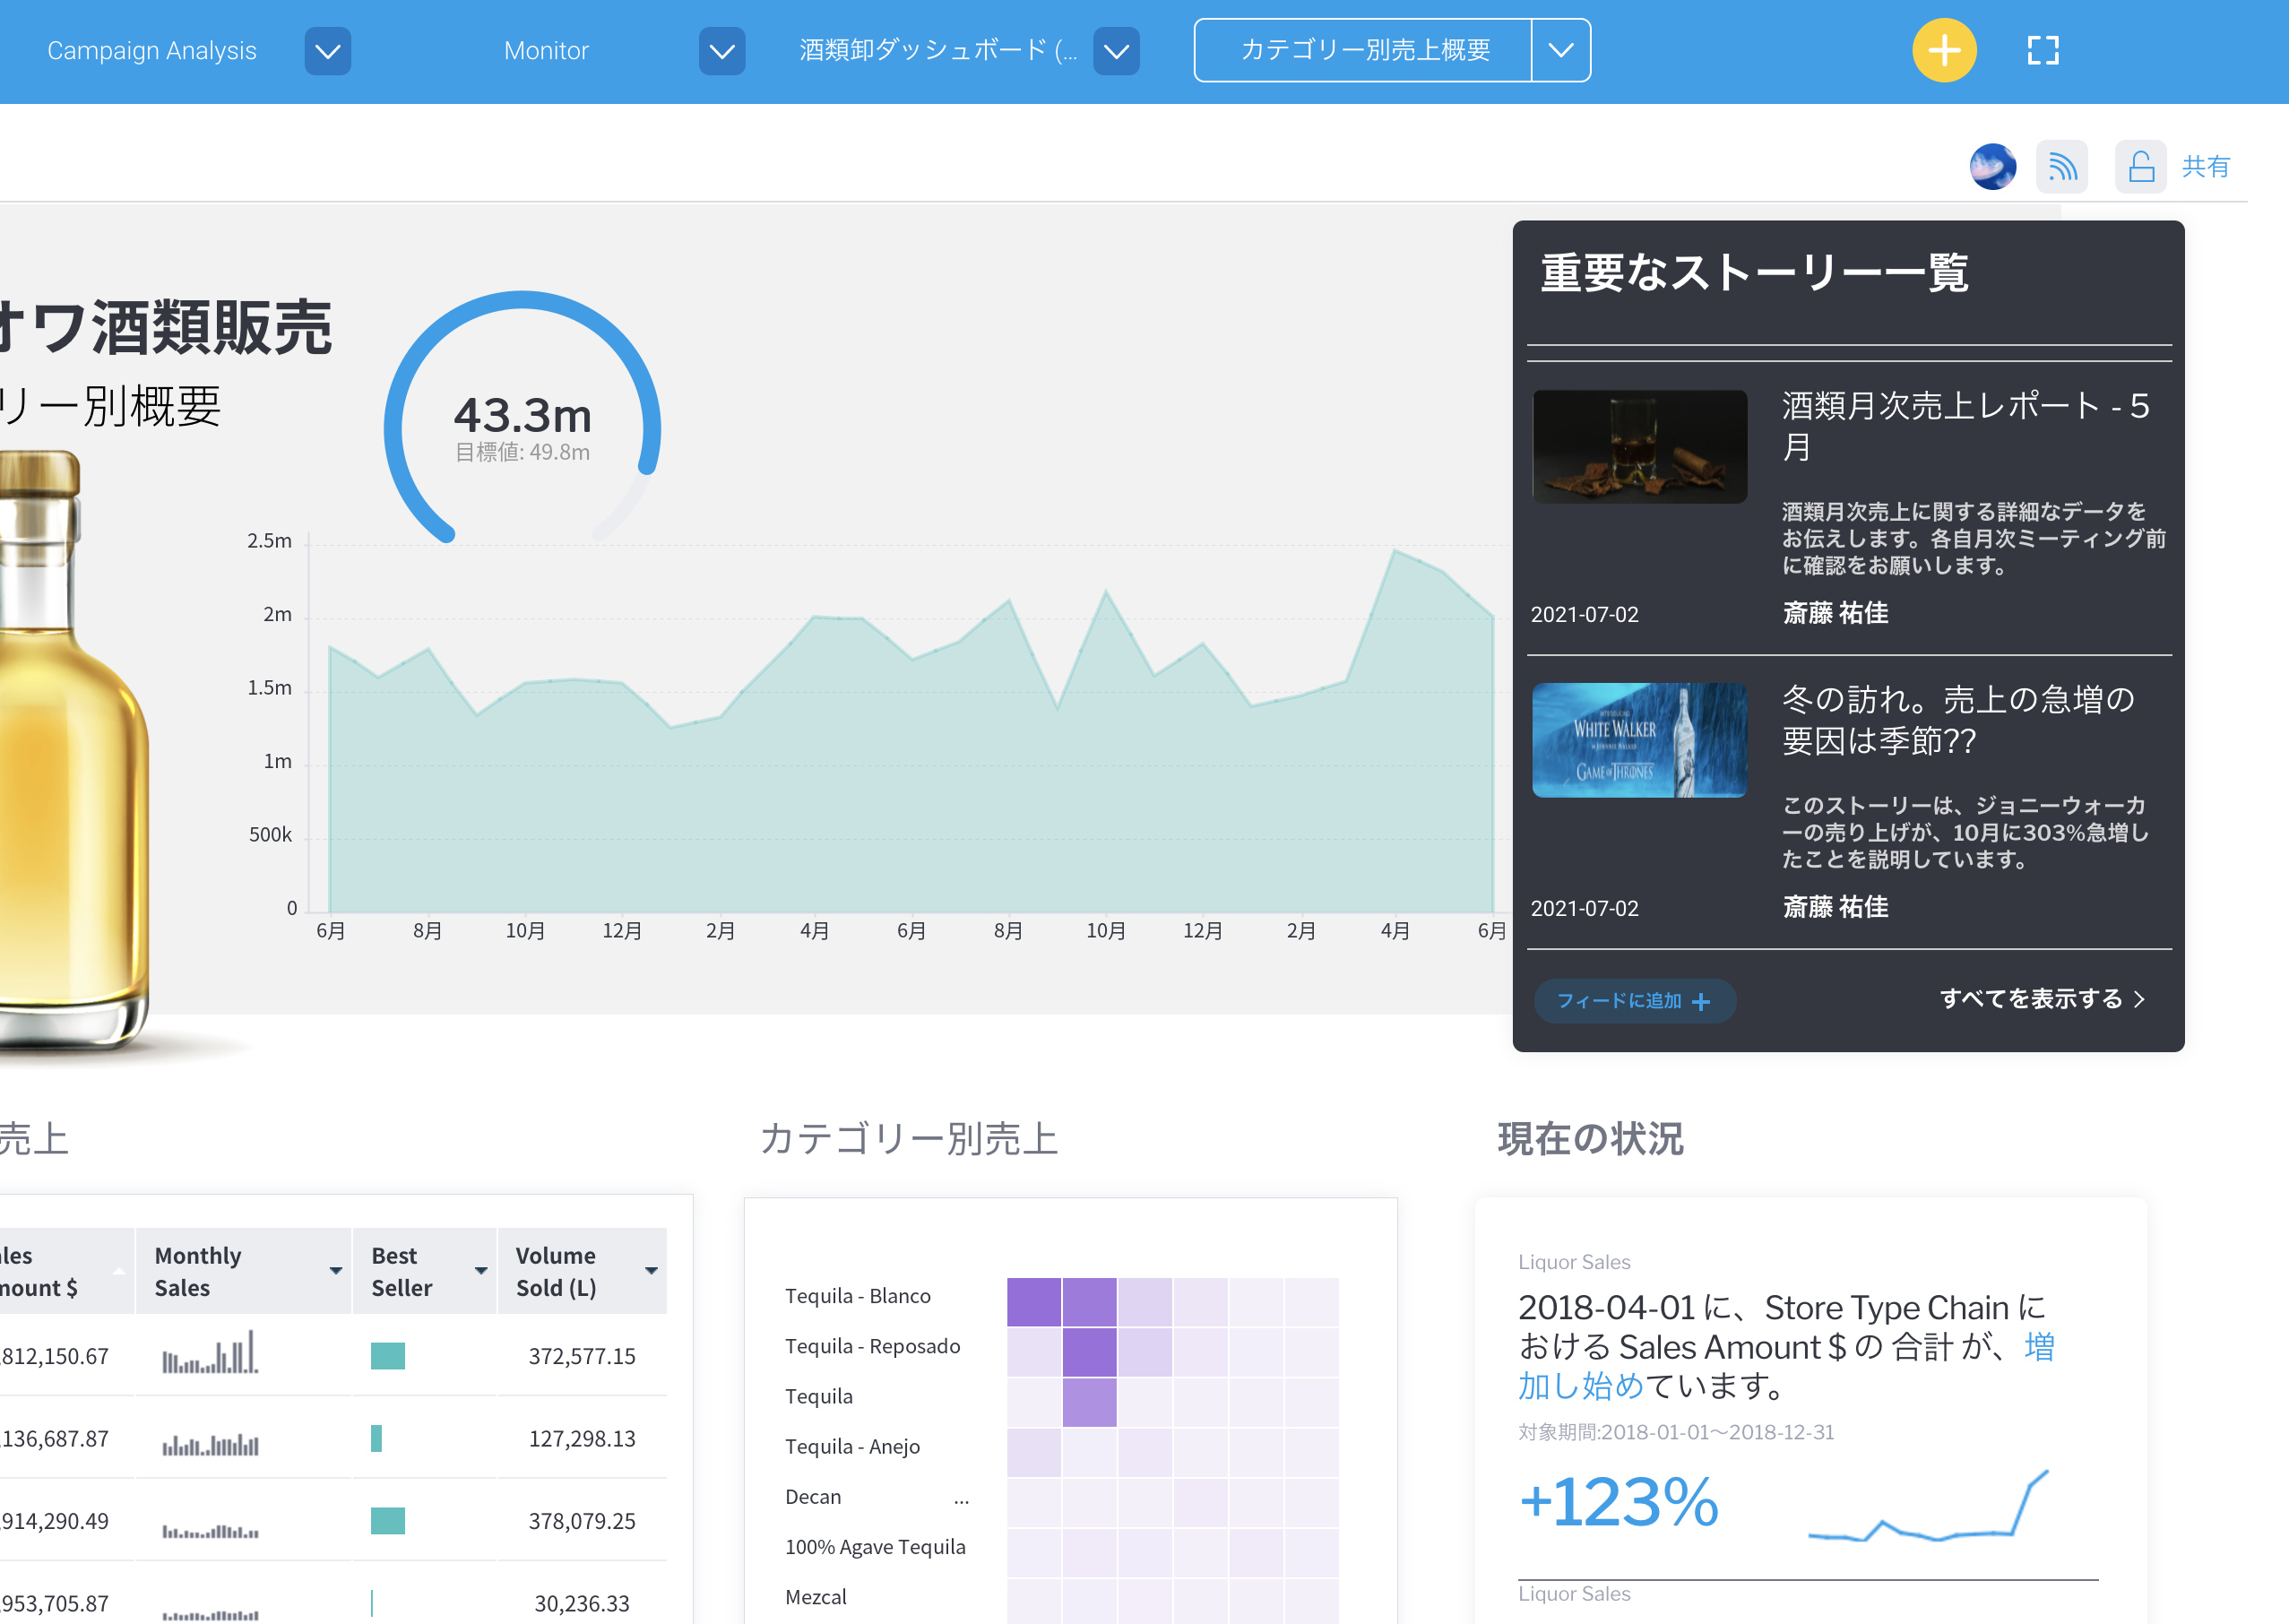Open the RSS broadcast feed icon
The image size is (2289, 1624).
point(2061,166)
